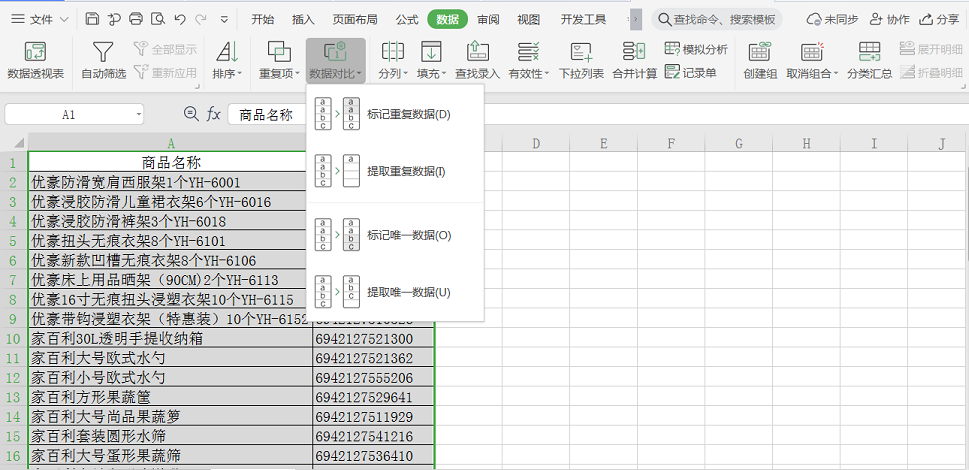Click 折叠明细 collapse details
Image resolution: width=969 pixels, height=470 pixels.
pyautogui.click(x=931, y=73)
